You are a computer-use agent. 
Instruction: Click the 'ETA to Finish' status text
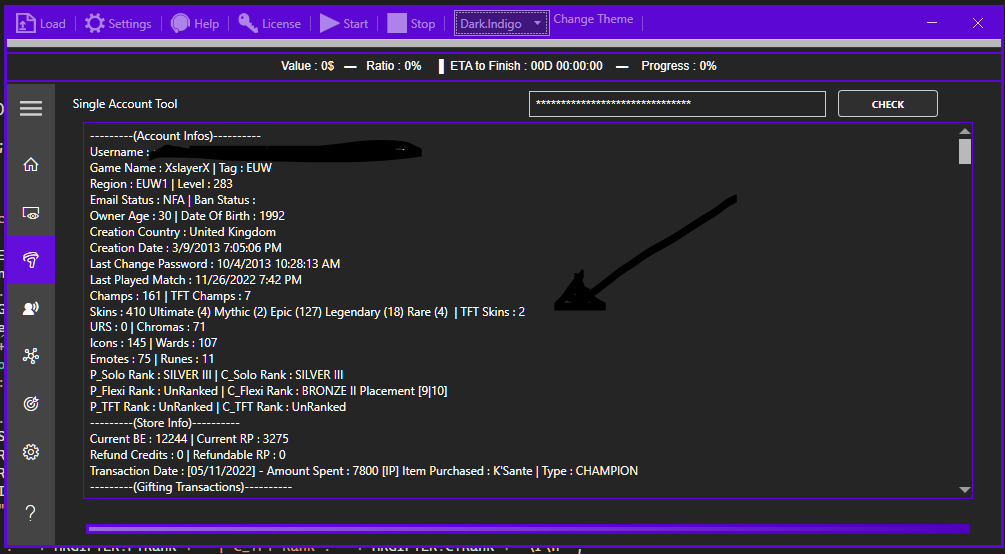pos(526,66)
